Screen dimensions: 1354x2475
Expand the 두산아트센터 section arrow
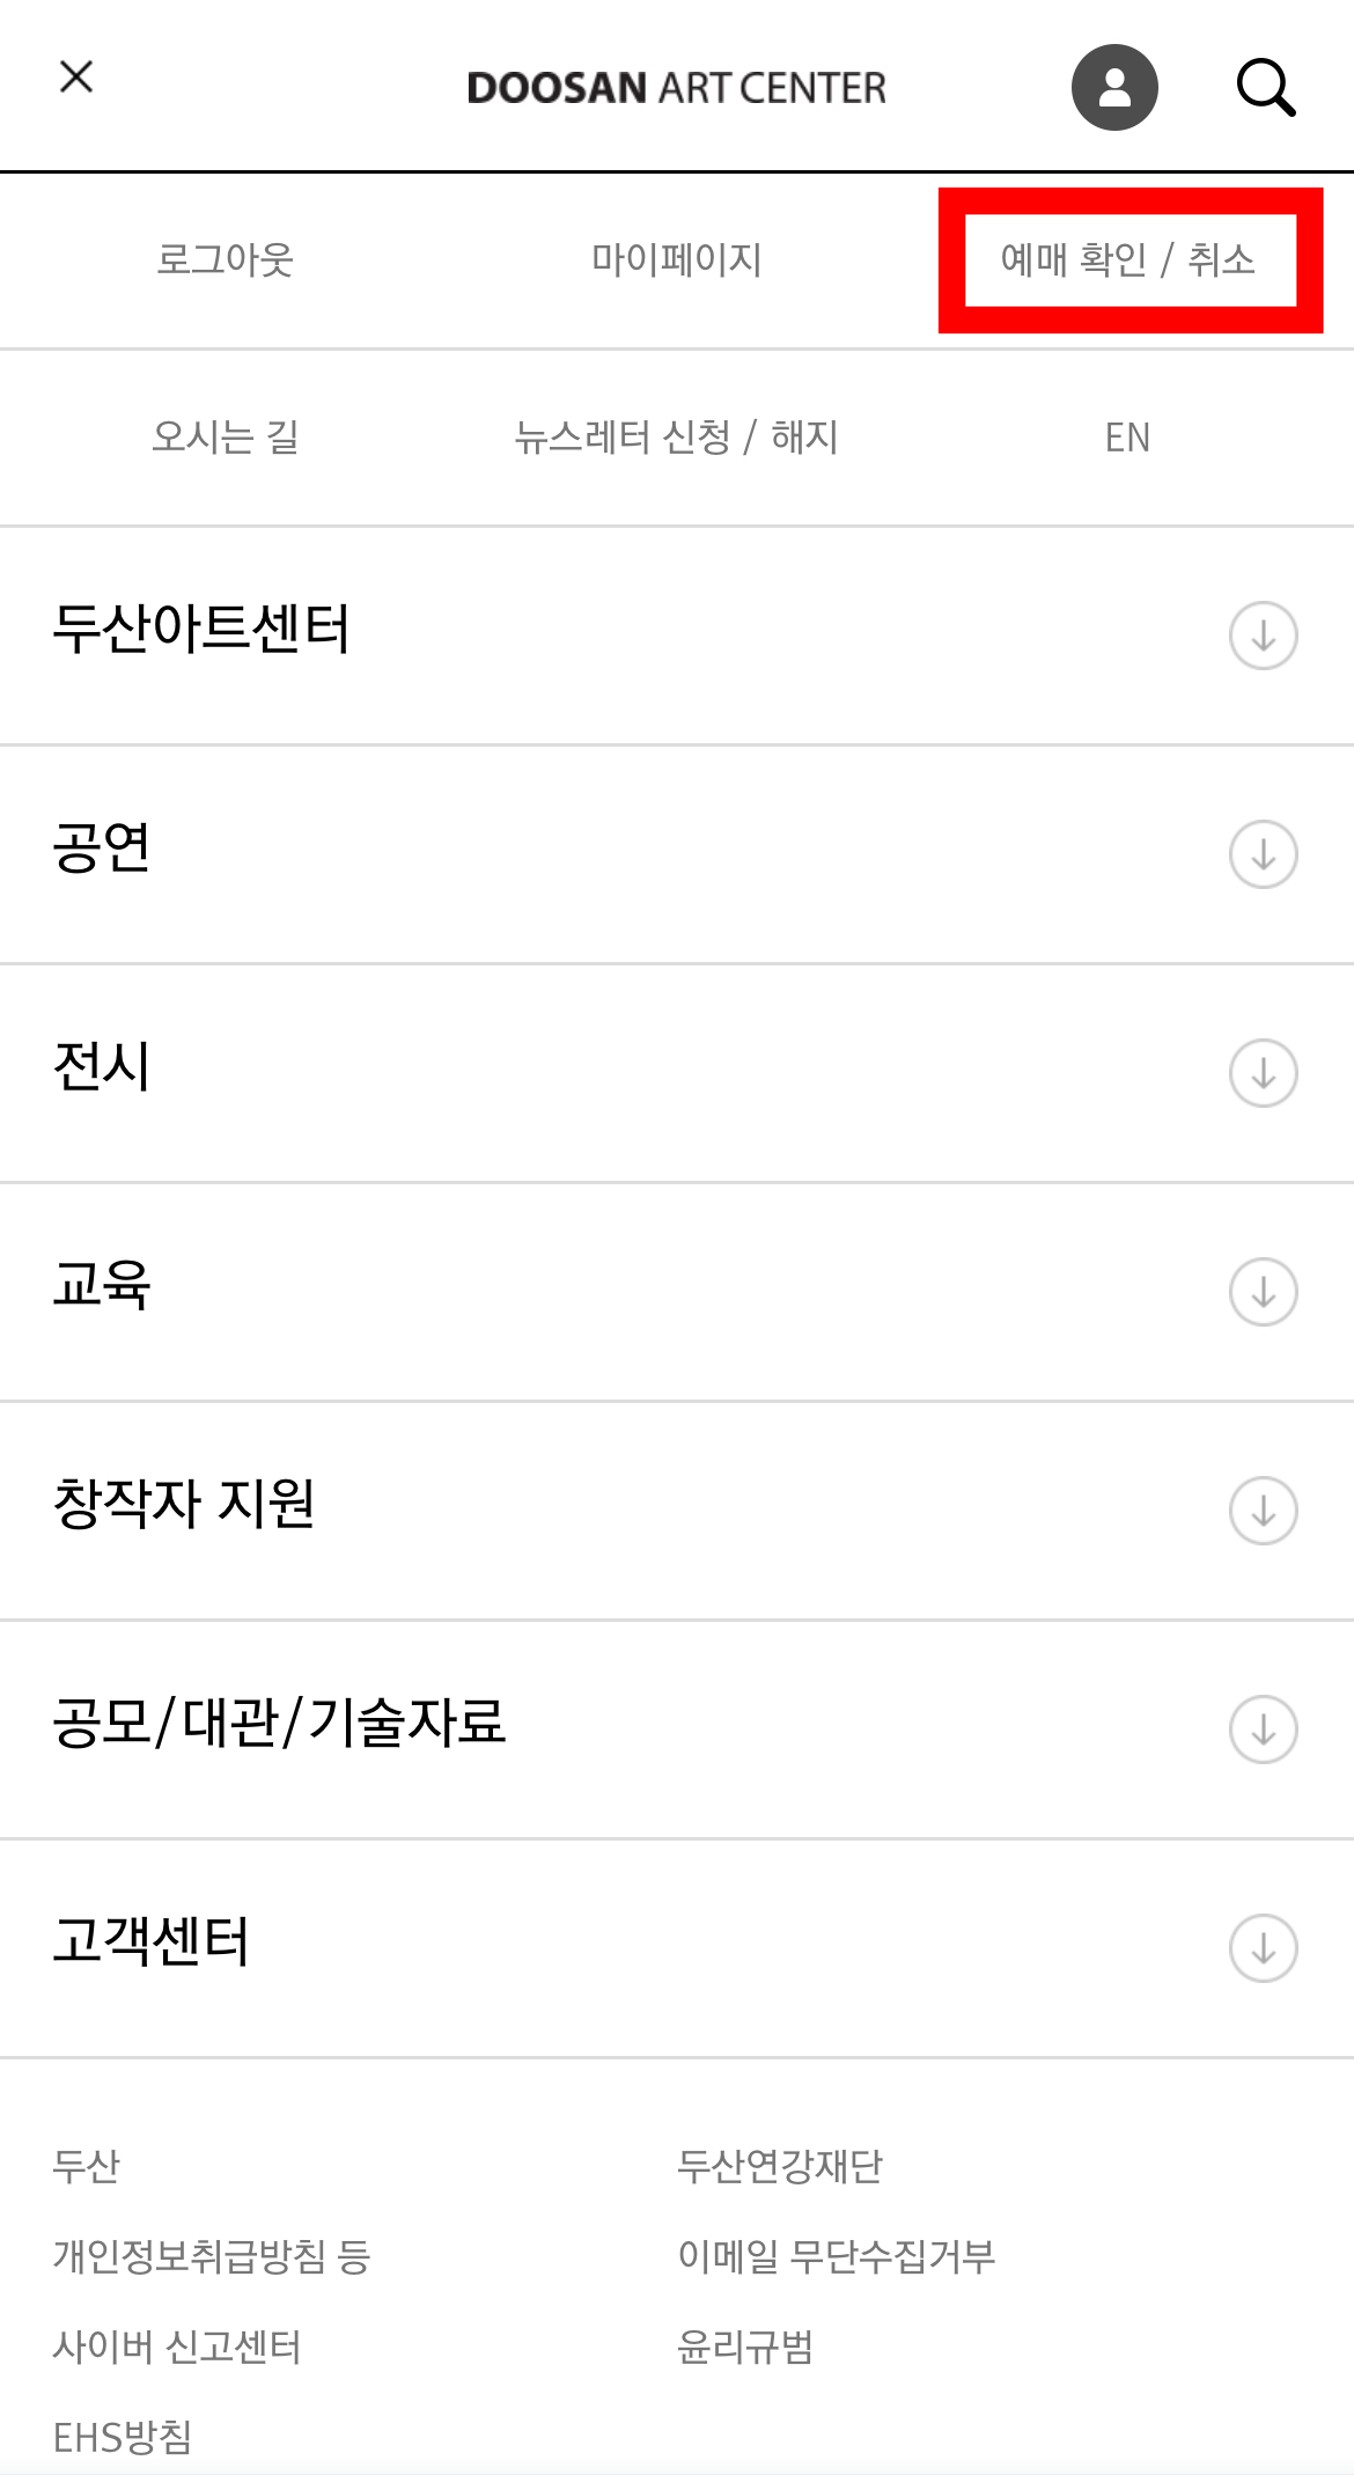pos(1263,635)
